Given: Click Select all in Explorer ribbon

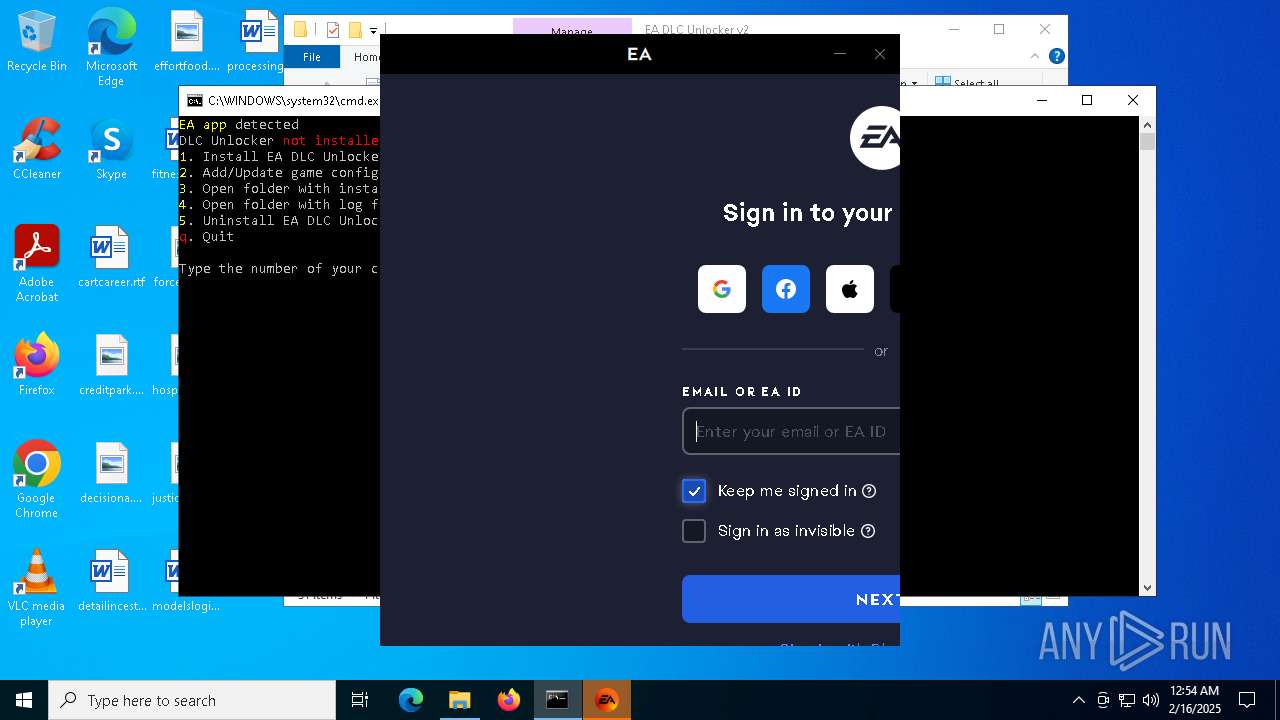Looking at the screenshot, I should [x=966, y=83].
